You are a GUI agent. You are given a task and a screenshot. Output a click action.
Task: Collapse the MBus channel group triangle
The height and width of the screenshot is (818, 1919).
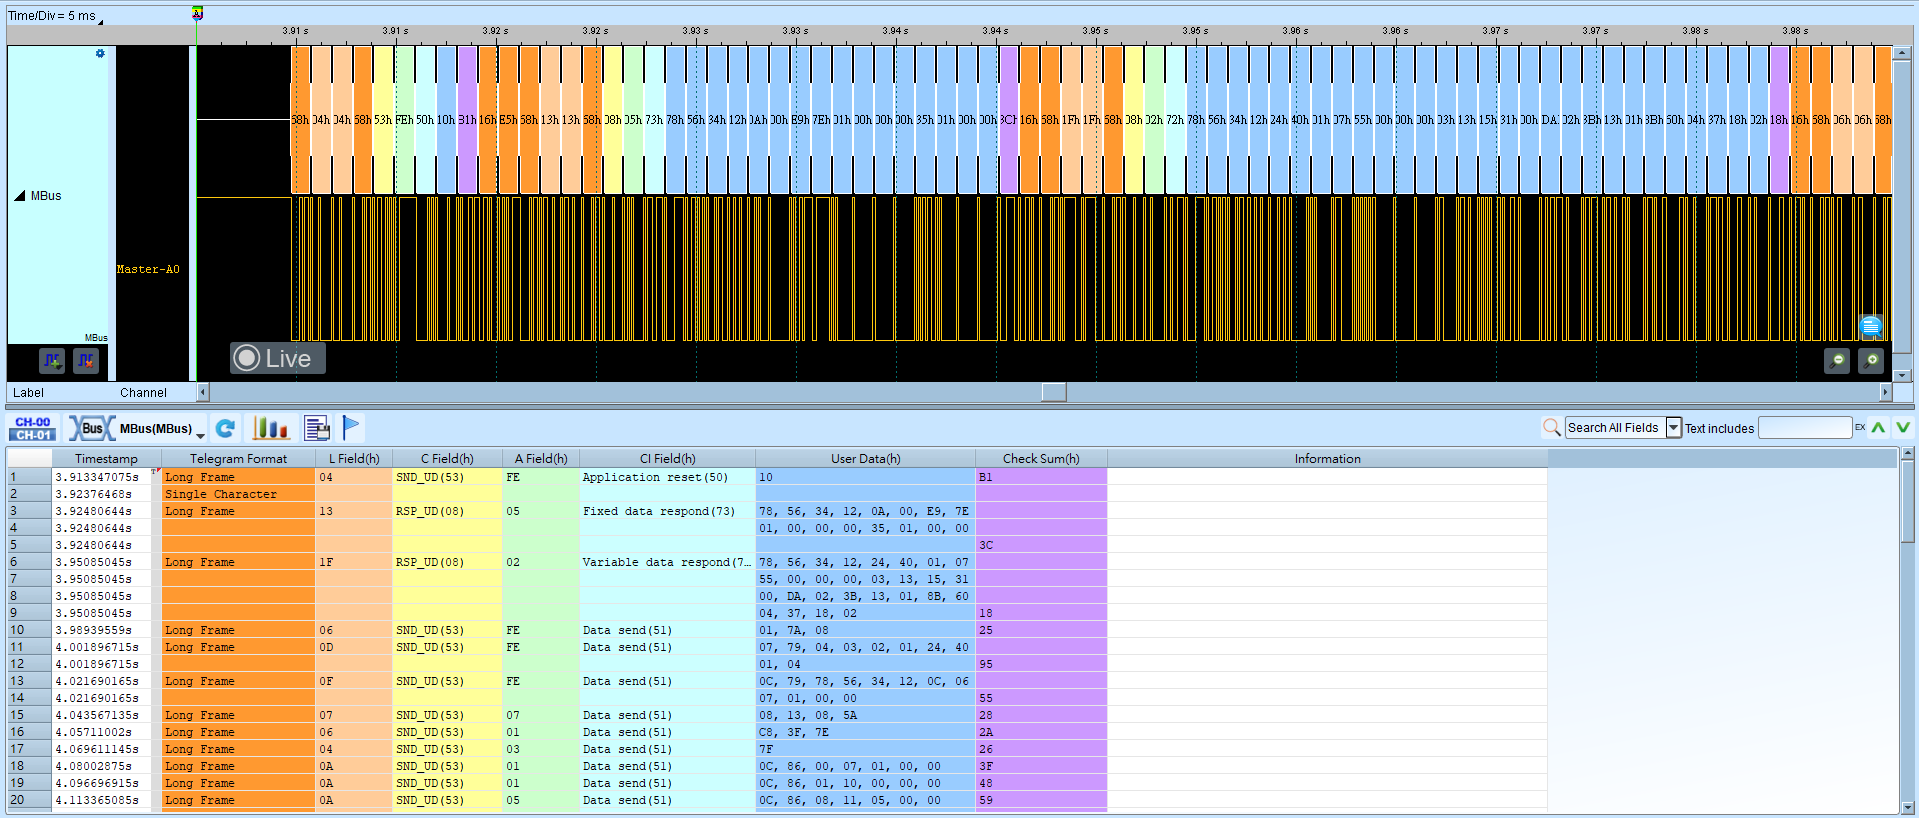tap(19, 196)
